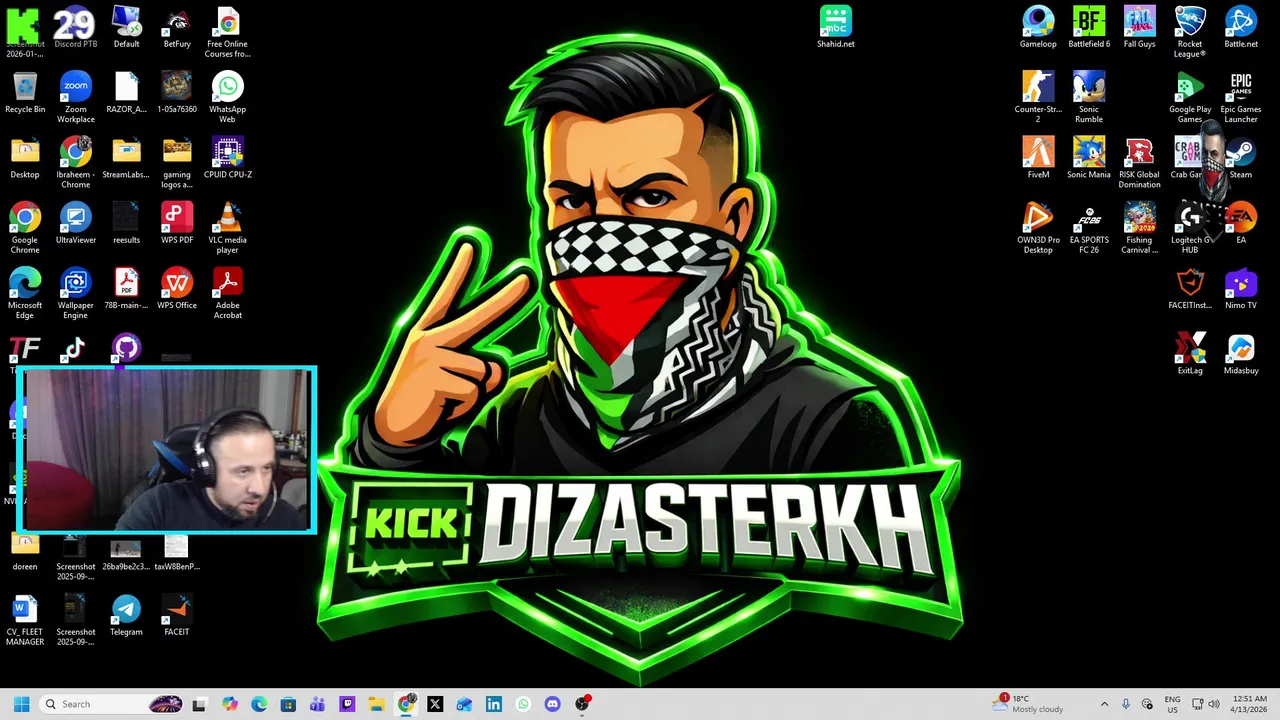Open the volume control in the tray
1280x720 pixels.
click(1213, 704)
